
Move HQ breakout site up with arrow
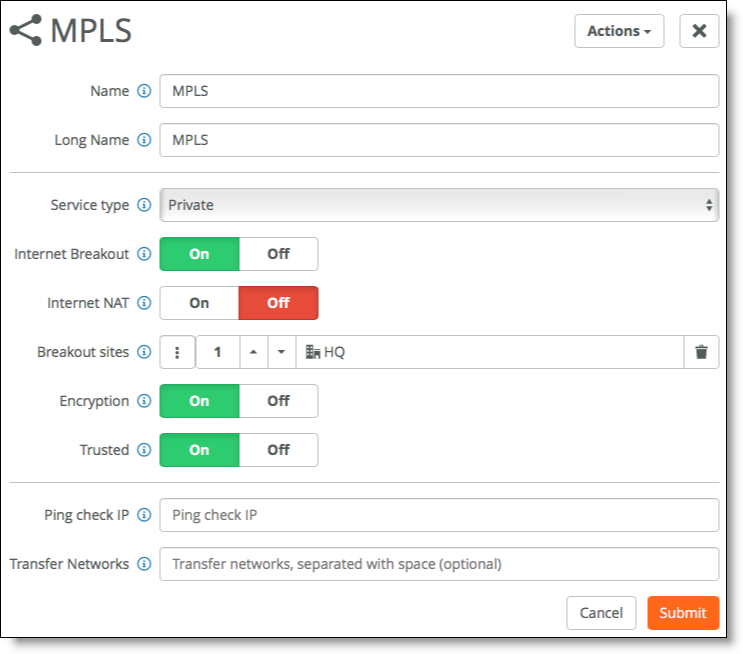[254, 352]
